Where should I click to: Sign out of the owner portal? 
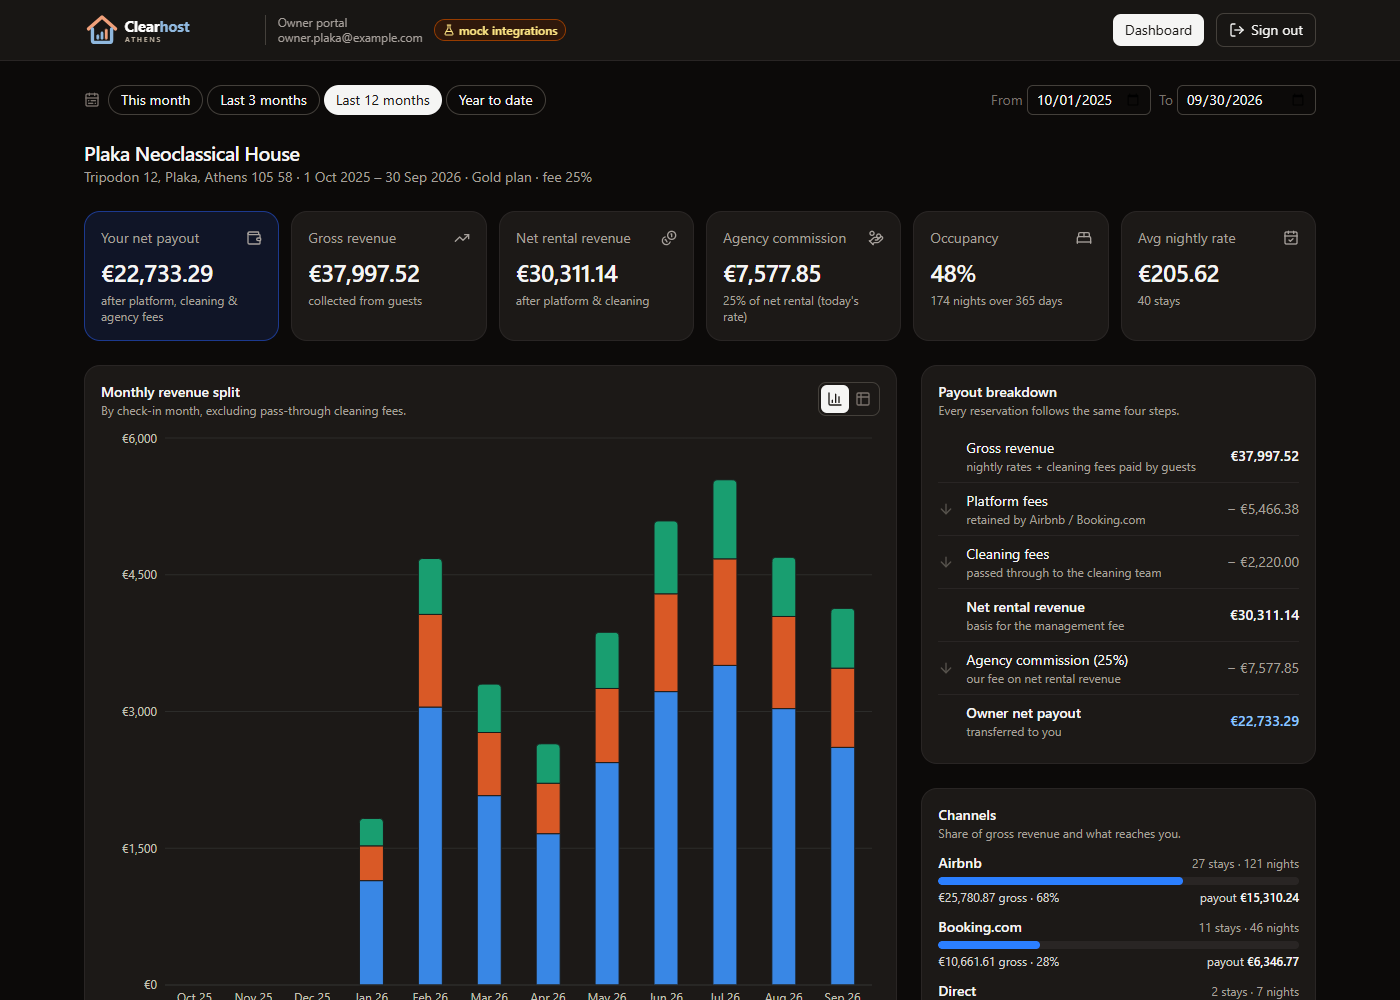(1266, 30)
